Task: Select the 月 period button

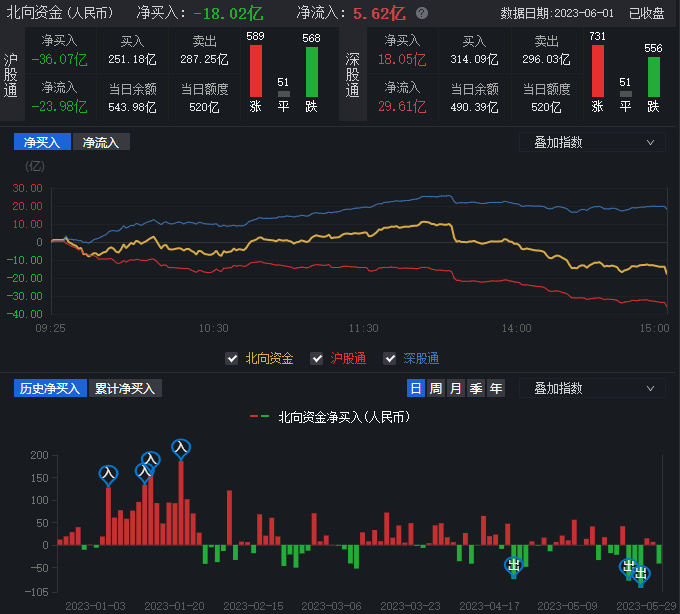Action: pos(456,388)
